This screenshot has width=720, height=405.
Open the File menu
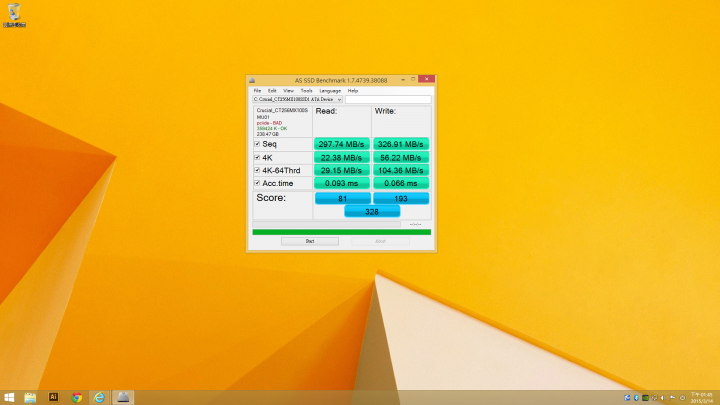tap(257, 91)
